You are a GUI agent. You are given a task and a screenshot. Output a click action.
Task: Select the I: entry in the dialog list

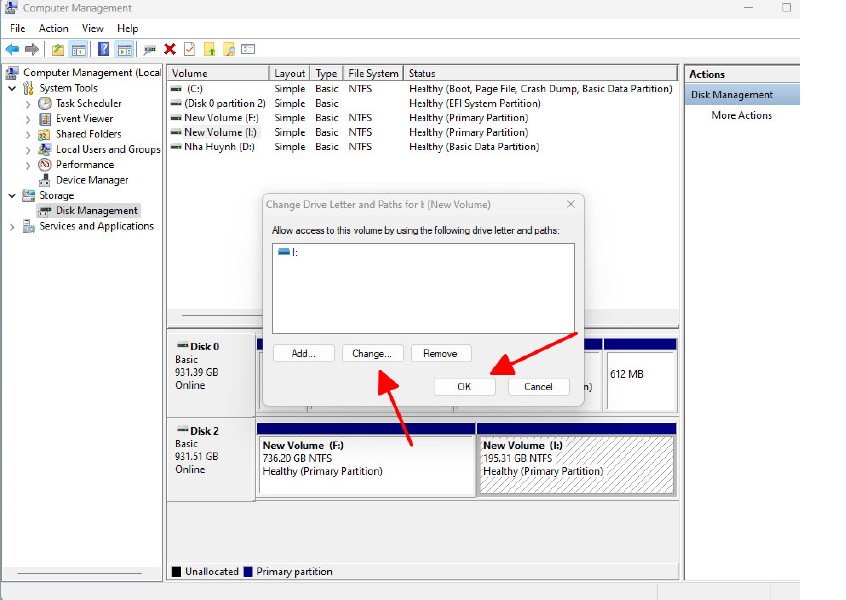coord(288,252)
